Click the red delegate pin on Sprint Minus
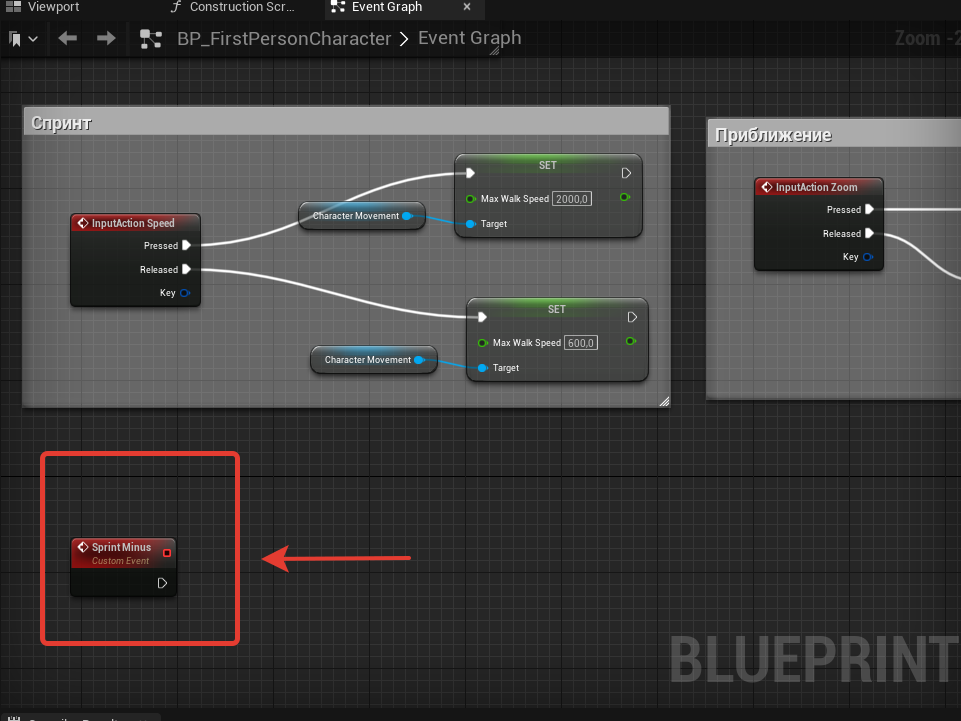Image resolution: width=961 pixels, height=721 pixels. [167, 552]
